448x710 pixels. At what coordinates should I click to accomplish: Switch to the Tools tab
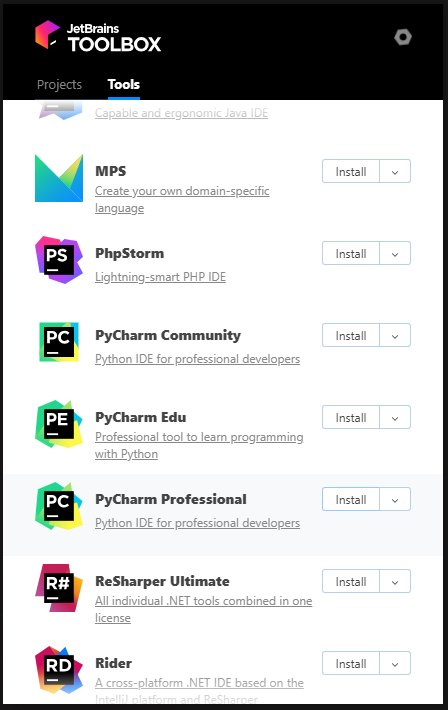click(x=124, y=85)
